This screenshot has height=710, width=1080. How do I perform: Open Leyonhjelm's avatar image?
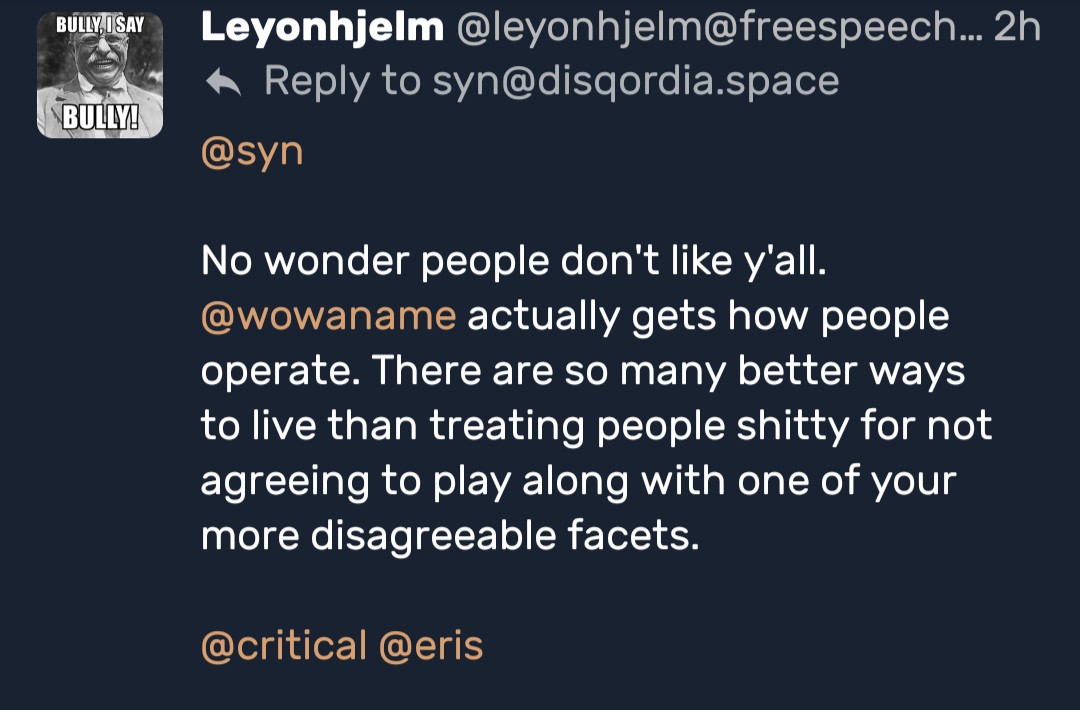point(99,74)
